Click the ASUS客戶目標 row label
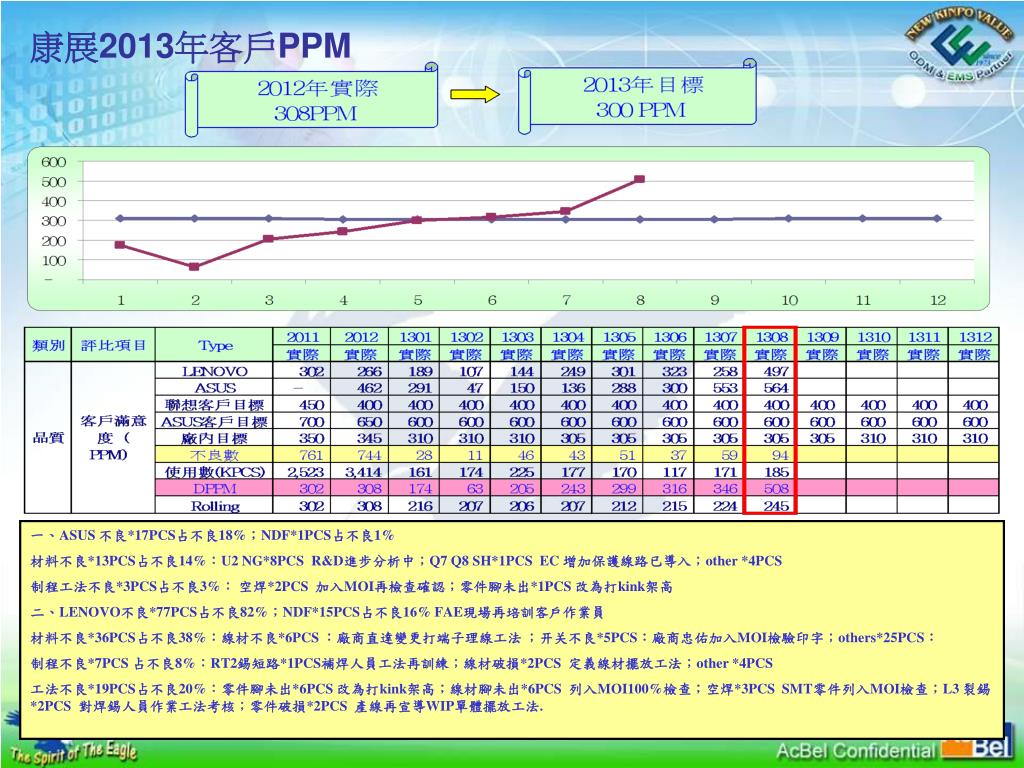The height and width of the screenshot is (768, 1024). tap(214, 422)
